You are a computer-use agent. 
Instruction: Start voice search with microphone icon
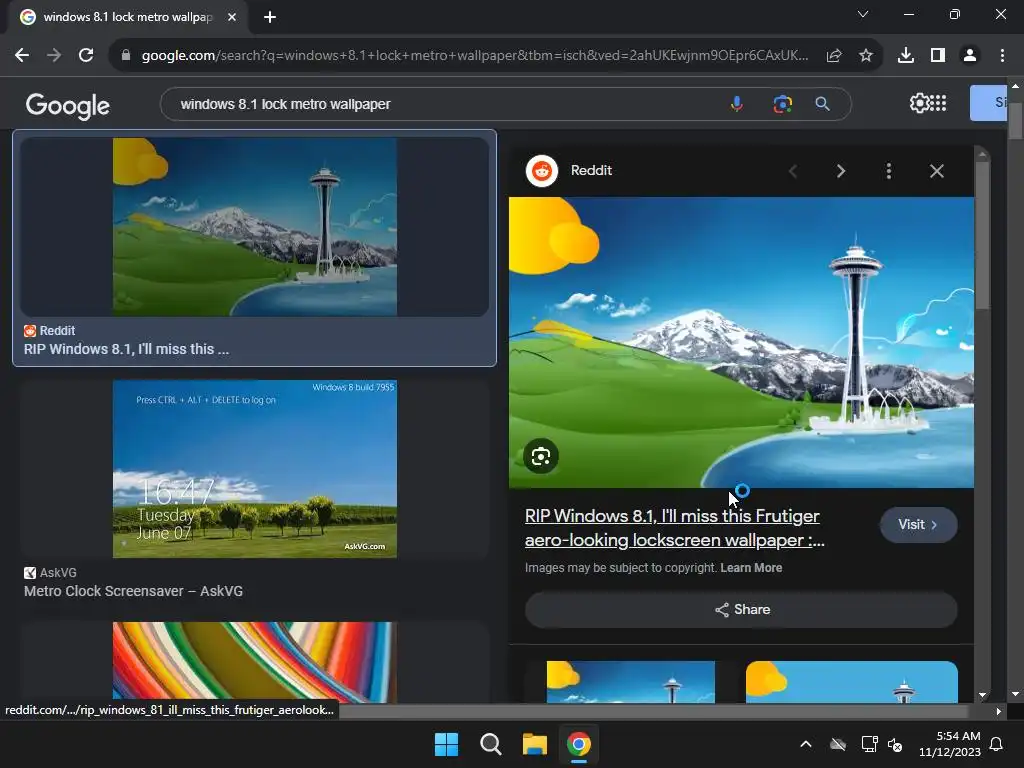pos(737,104)
